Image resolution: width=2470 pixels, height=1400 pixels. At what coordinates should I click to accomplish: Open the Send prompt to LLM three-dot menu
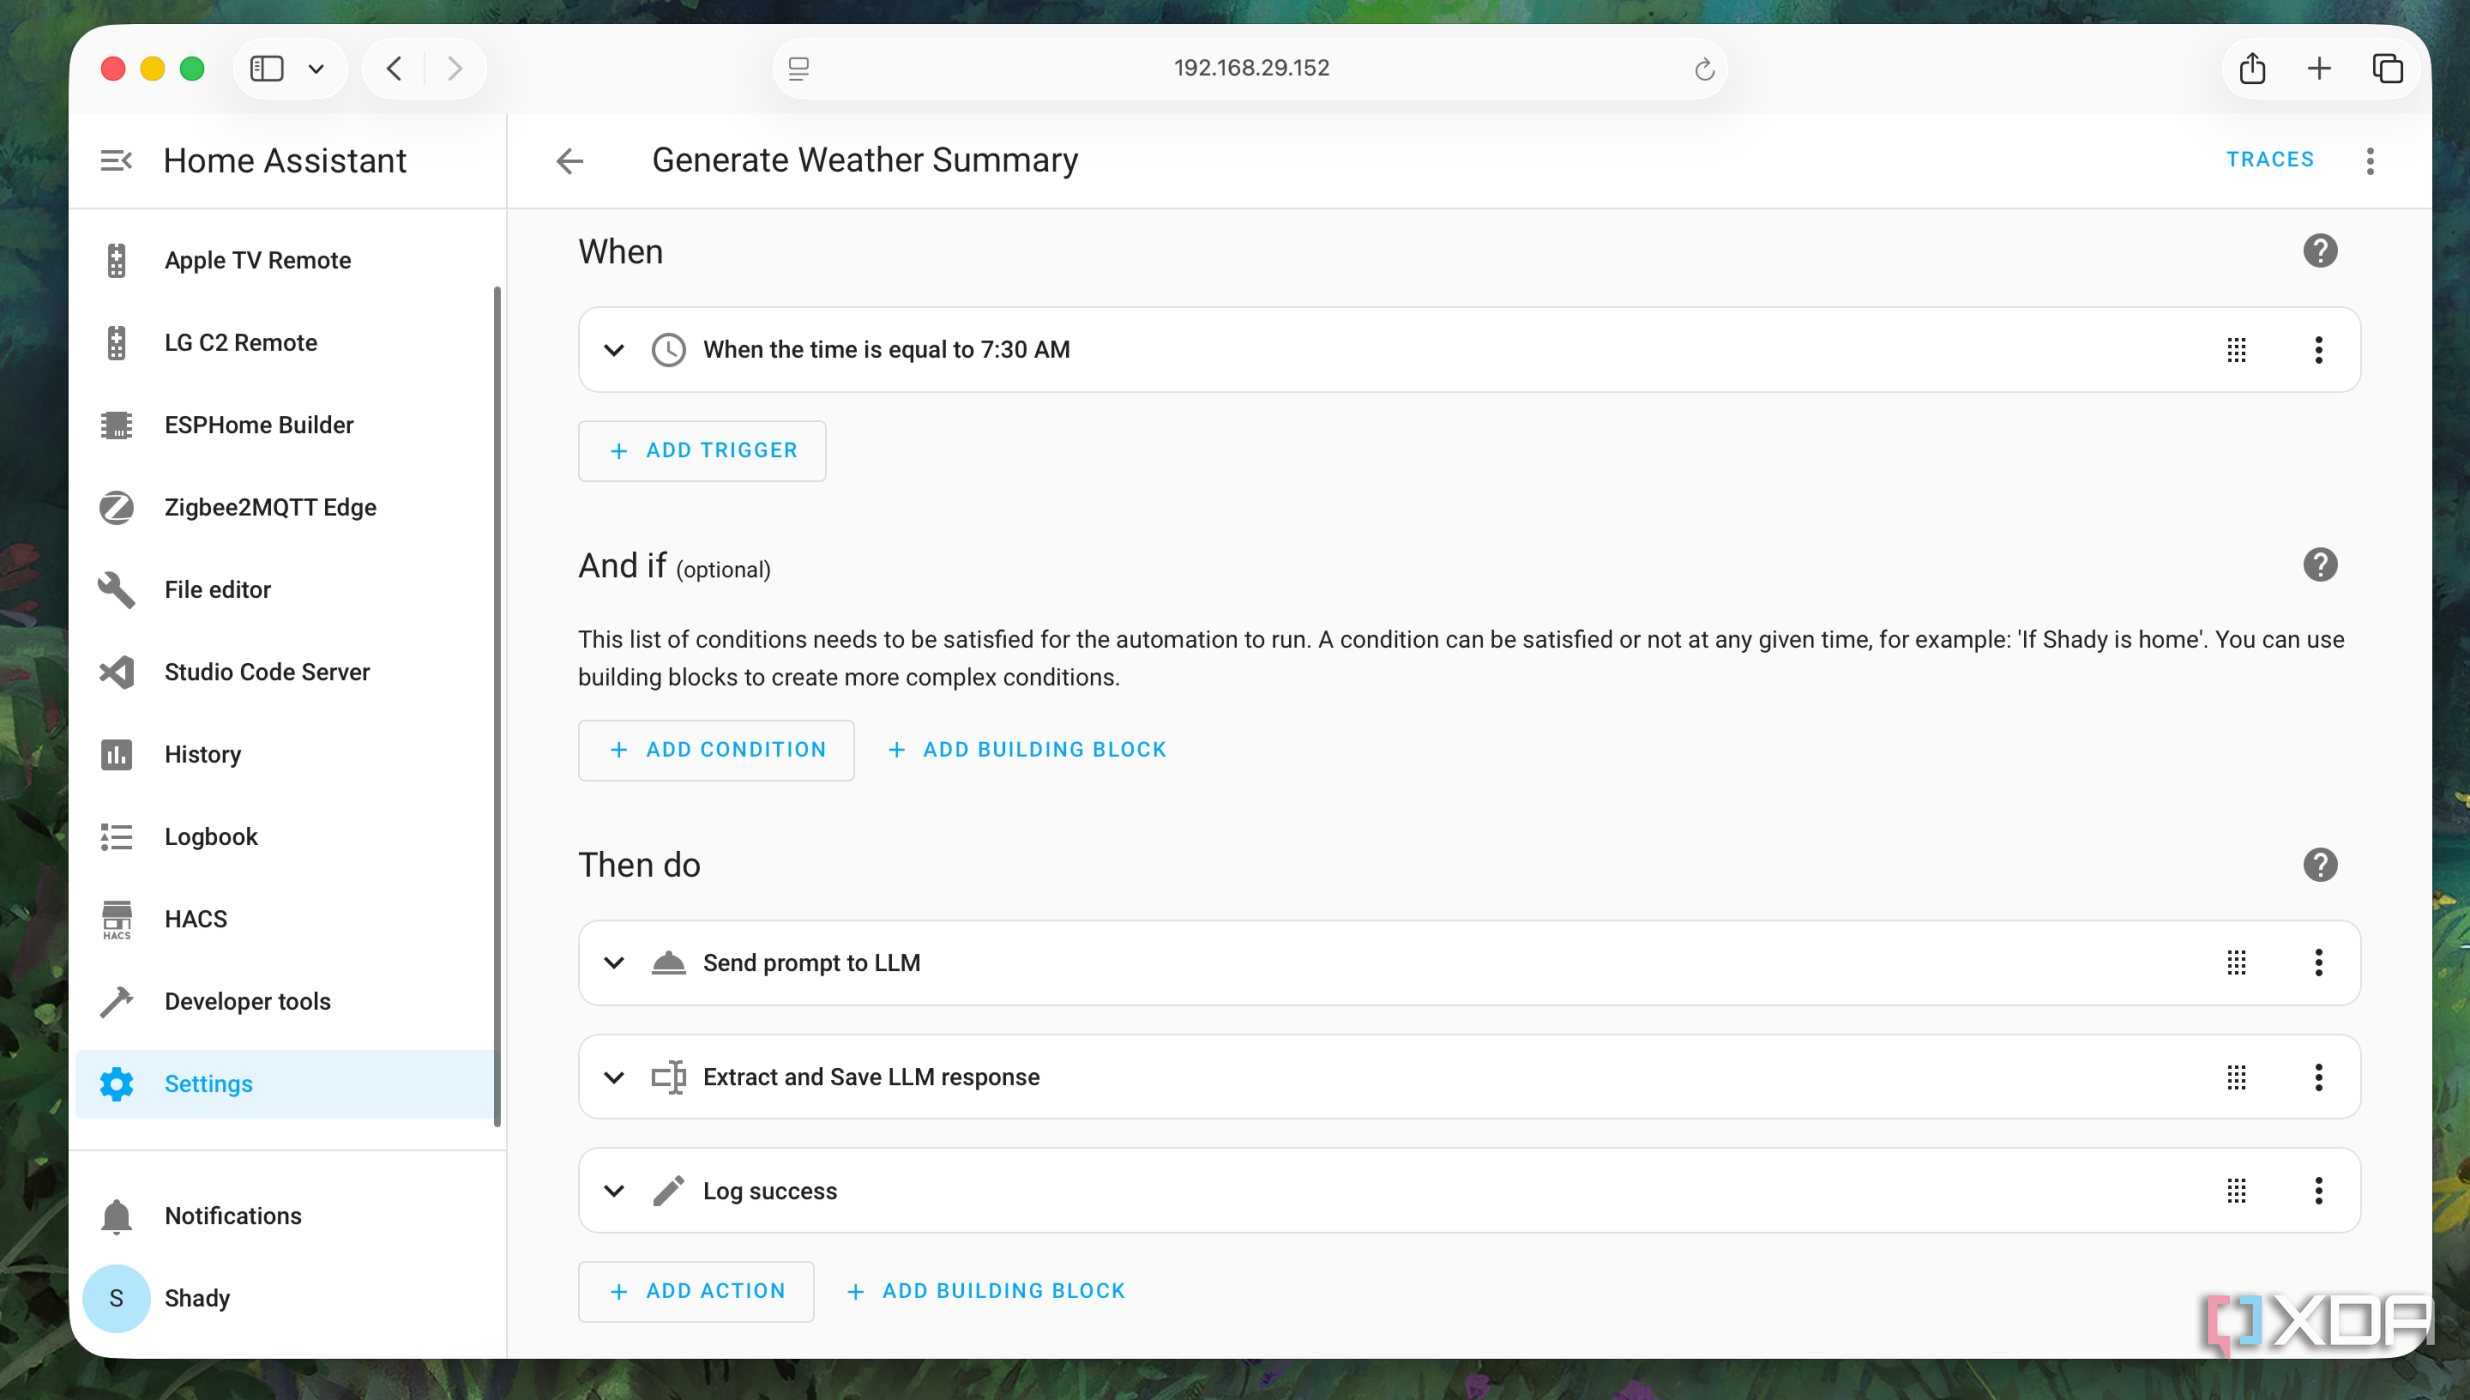point(2318,963)
